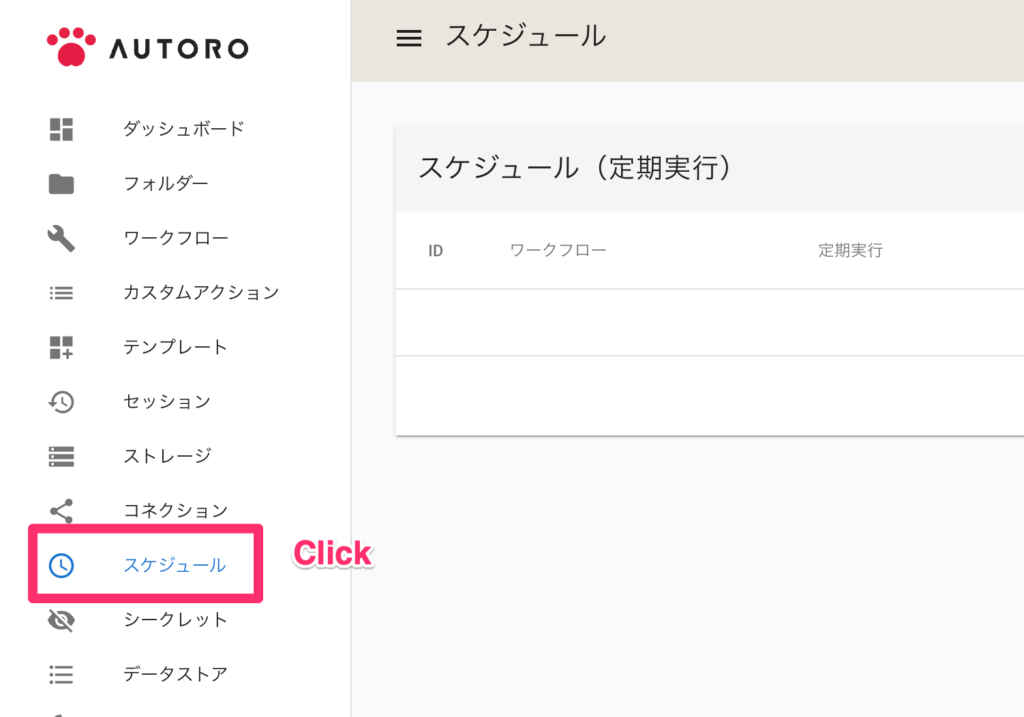Click the 定期実行 column header
1024x717 pixels.
(x=850, y=250)
